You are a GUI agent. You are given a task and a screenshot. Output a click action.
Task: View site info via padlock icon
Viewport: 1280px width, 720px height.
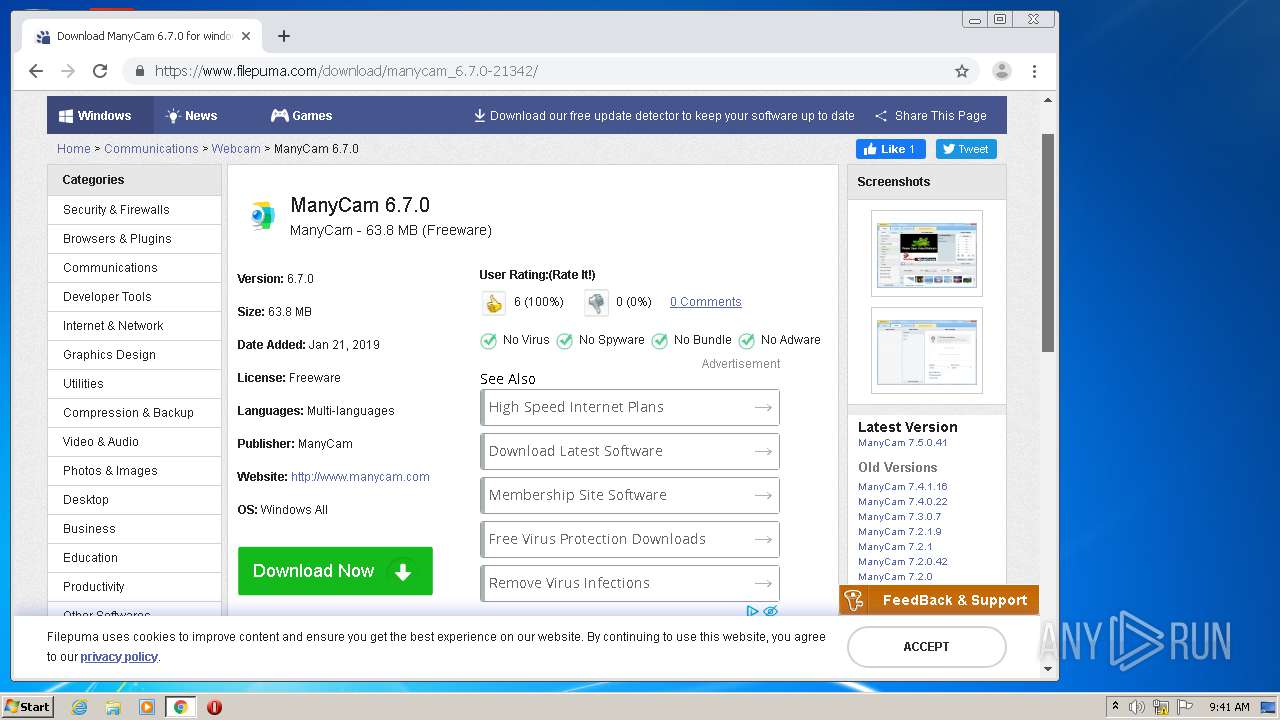(x=140, y=71)
